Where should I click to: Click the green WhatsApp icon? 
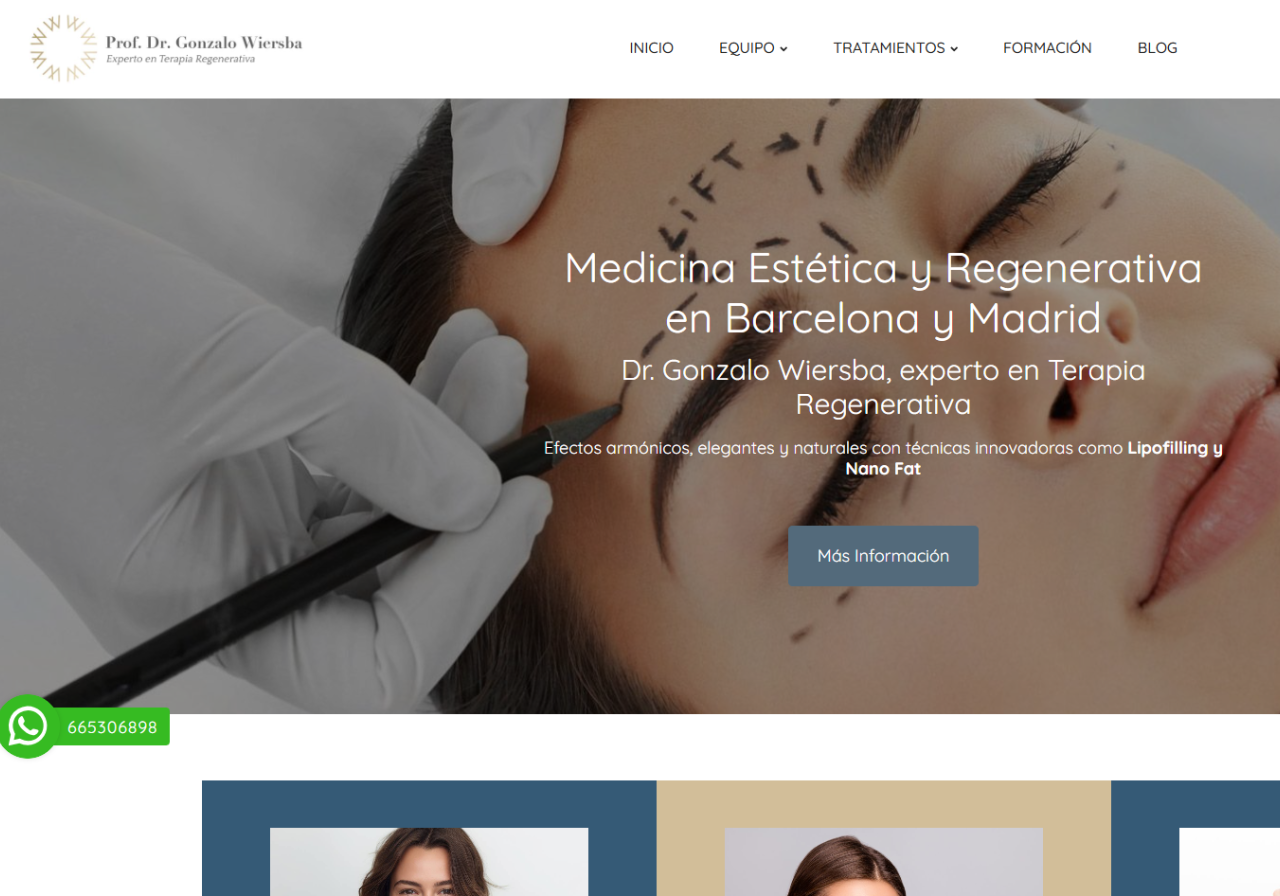28,727
